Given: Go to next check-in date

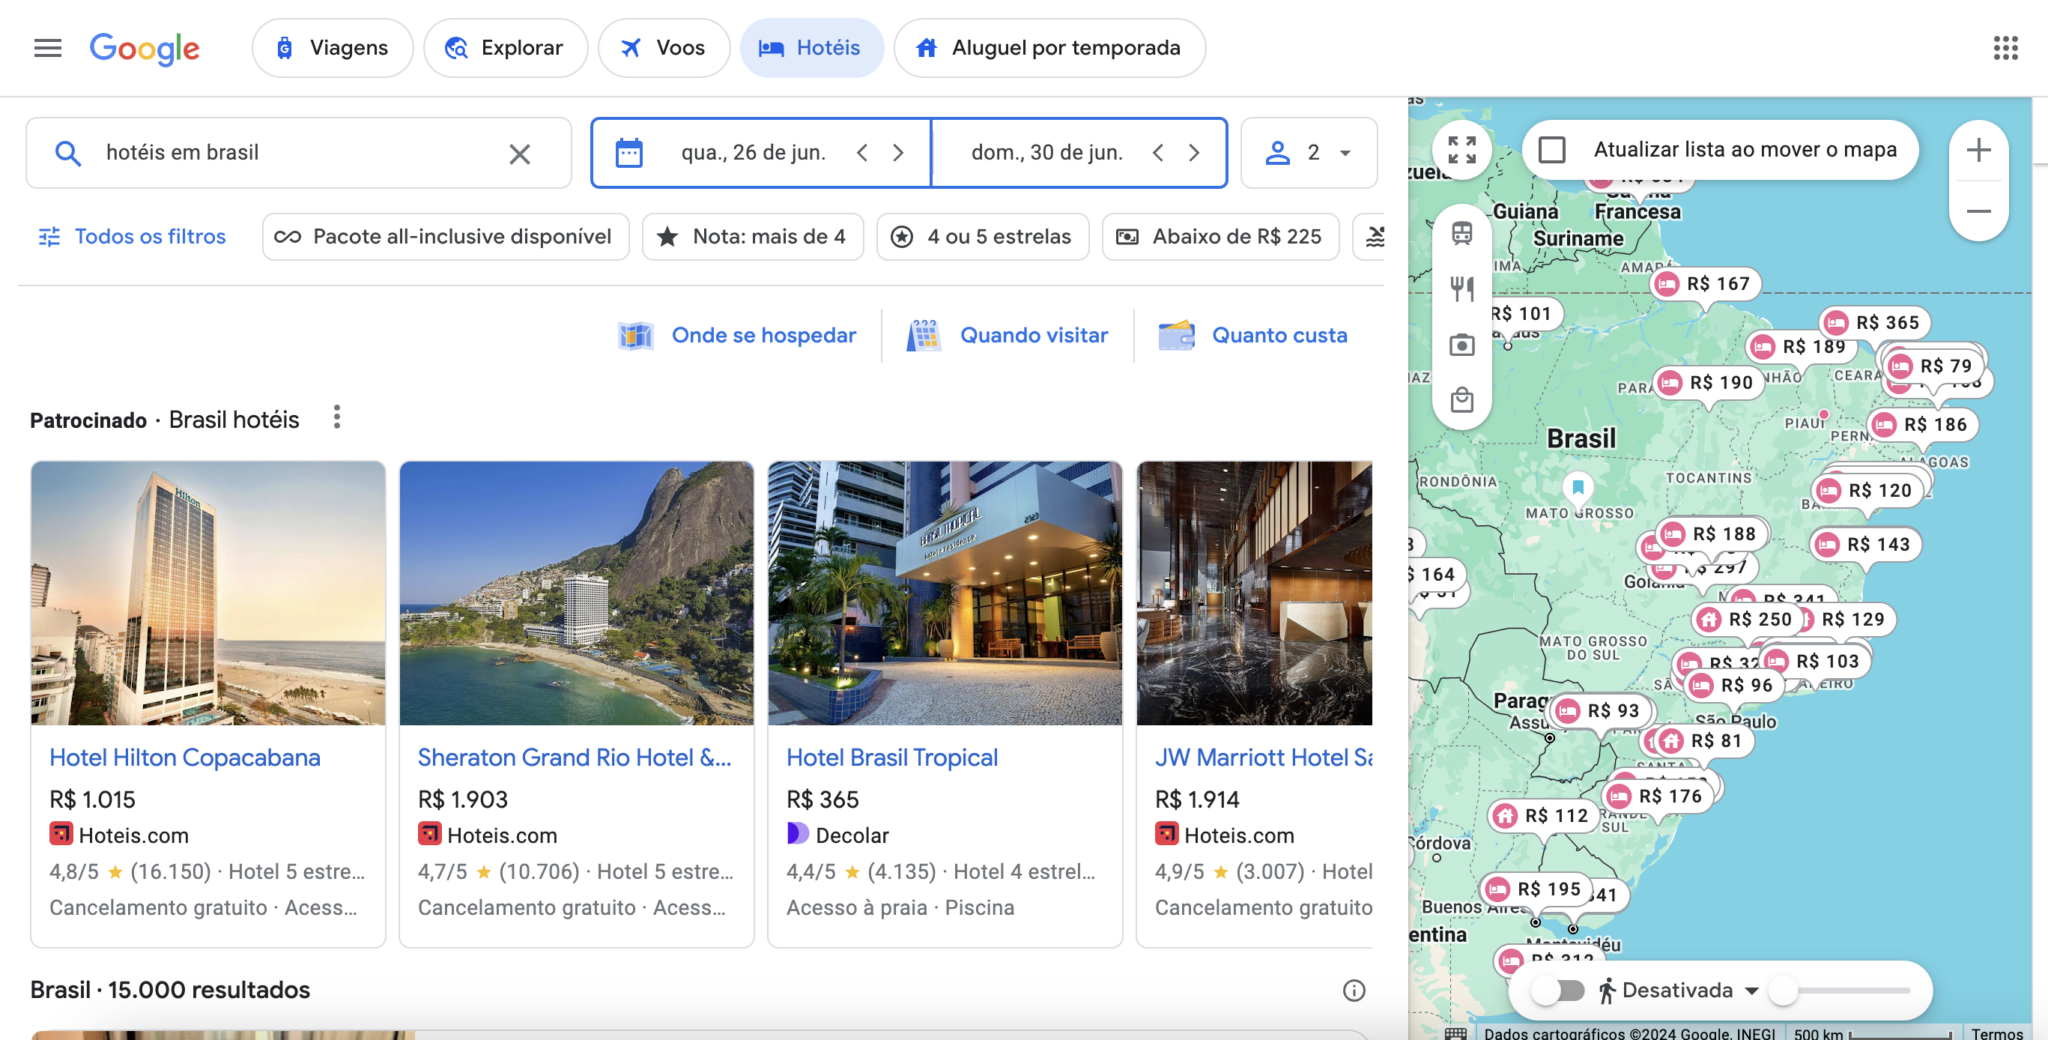Looking at the screenshot, I should [x=898, y=153].
